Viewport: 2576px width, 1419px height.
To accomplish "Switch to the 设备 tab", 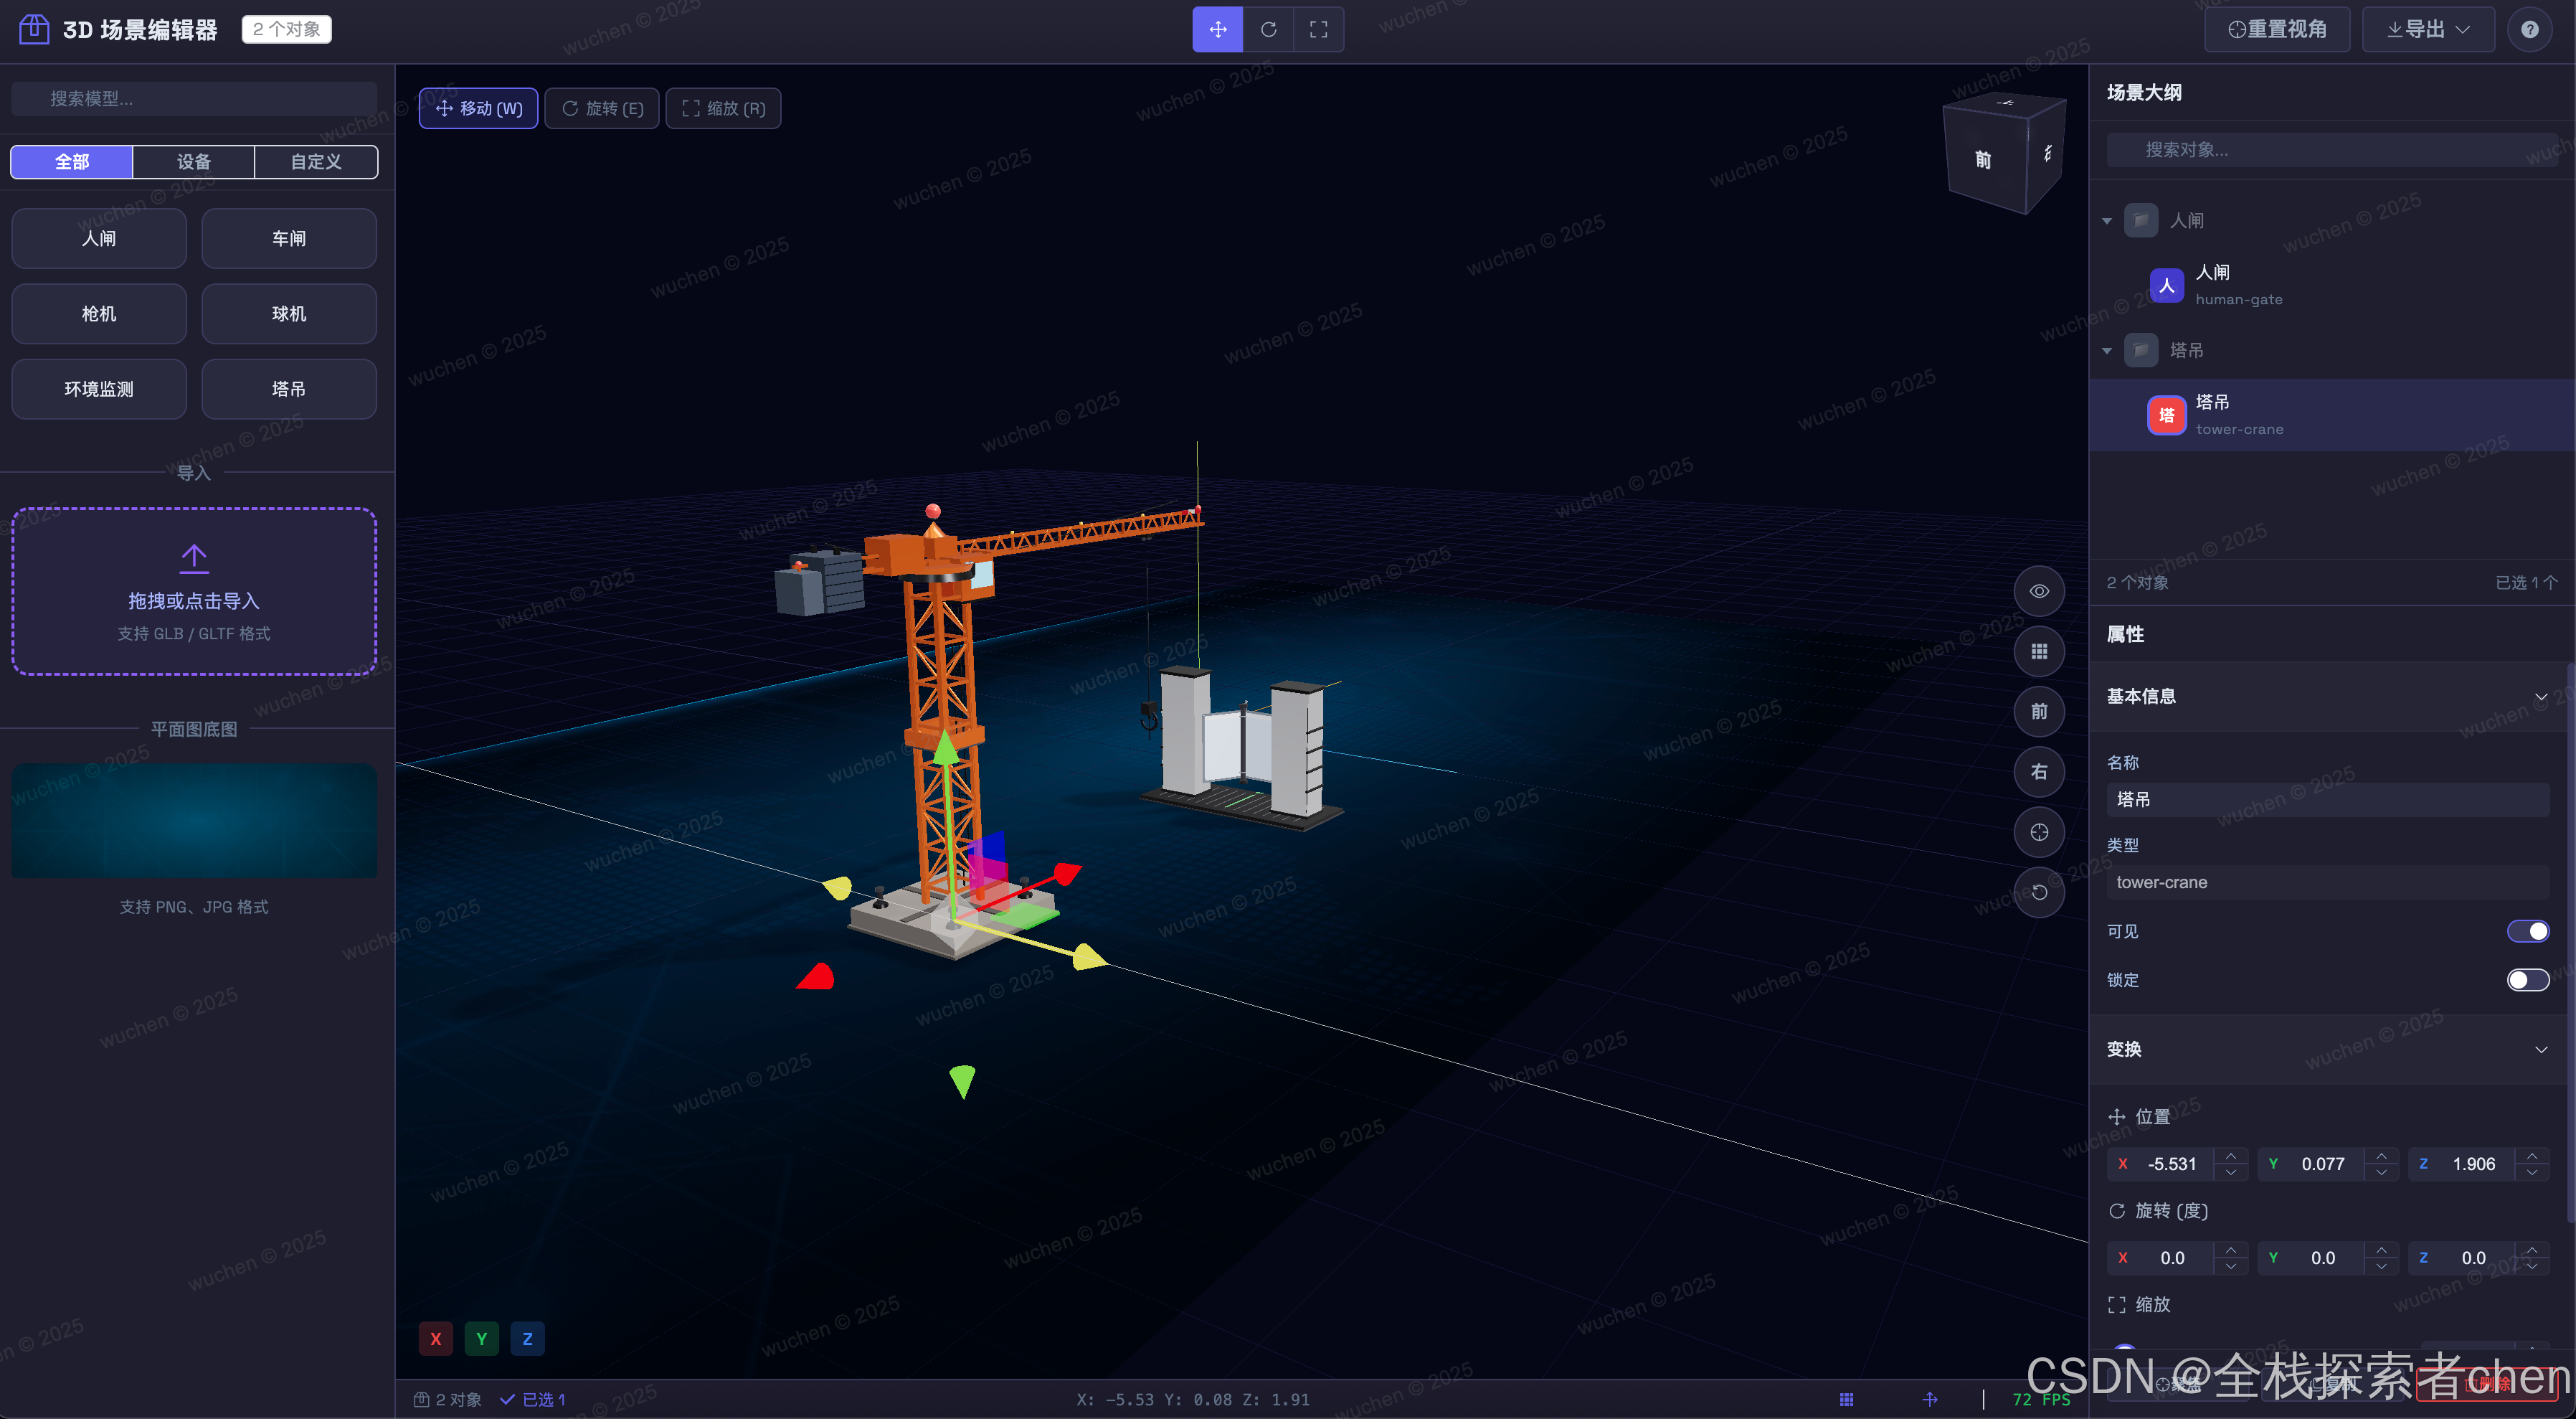I will pyautogui.click(x=193, y=161).
